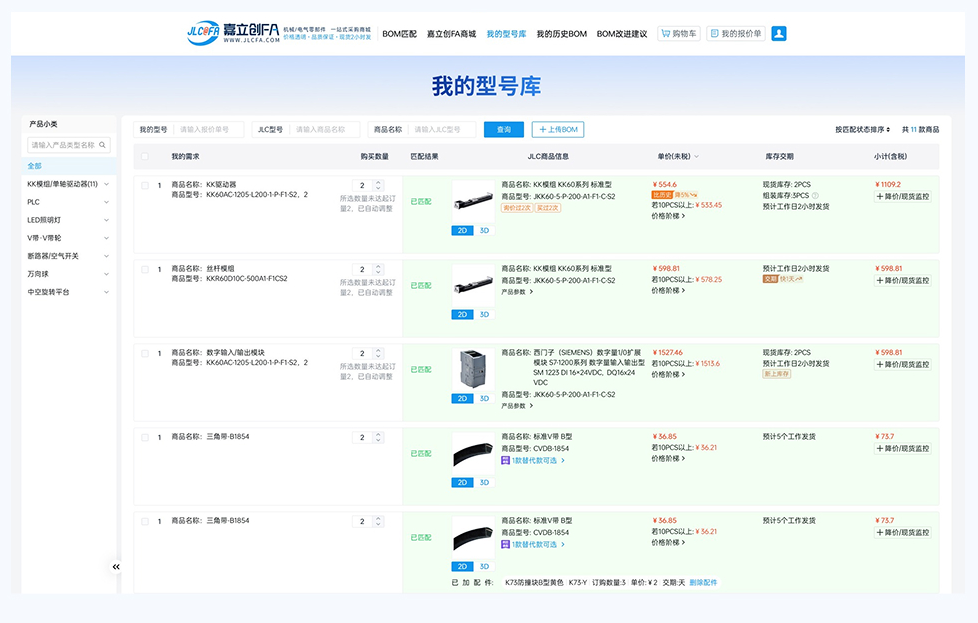Go to BOM匹配 in top navigation
This screenshot has height=623, width=978.
coord(400,34)
